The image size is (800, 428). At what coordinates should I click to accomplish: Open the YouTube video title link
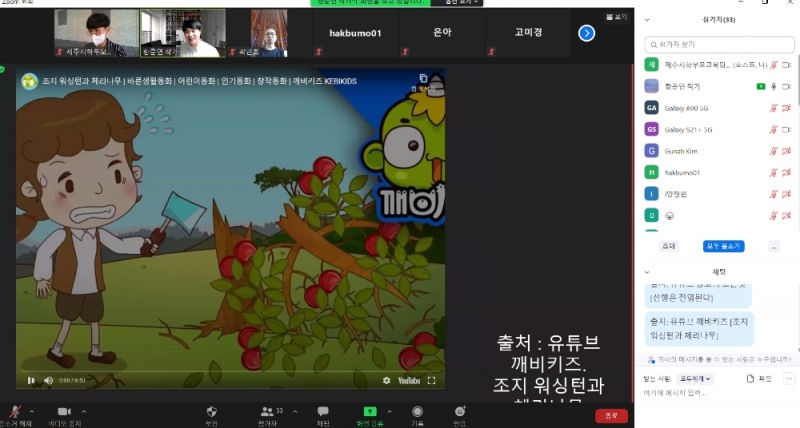point(199,81)
